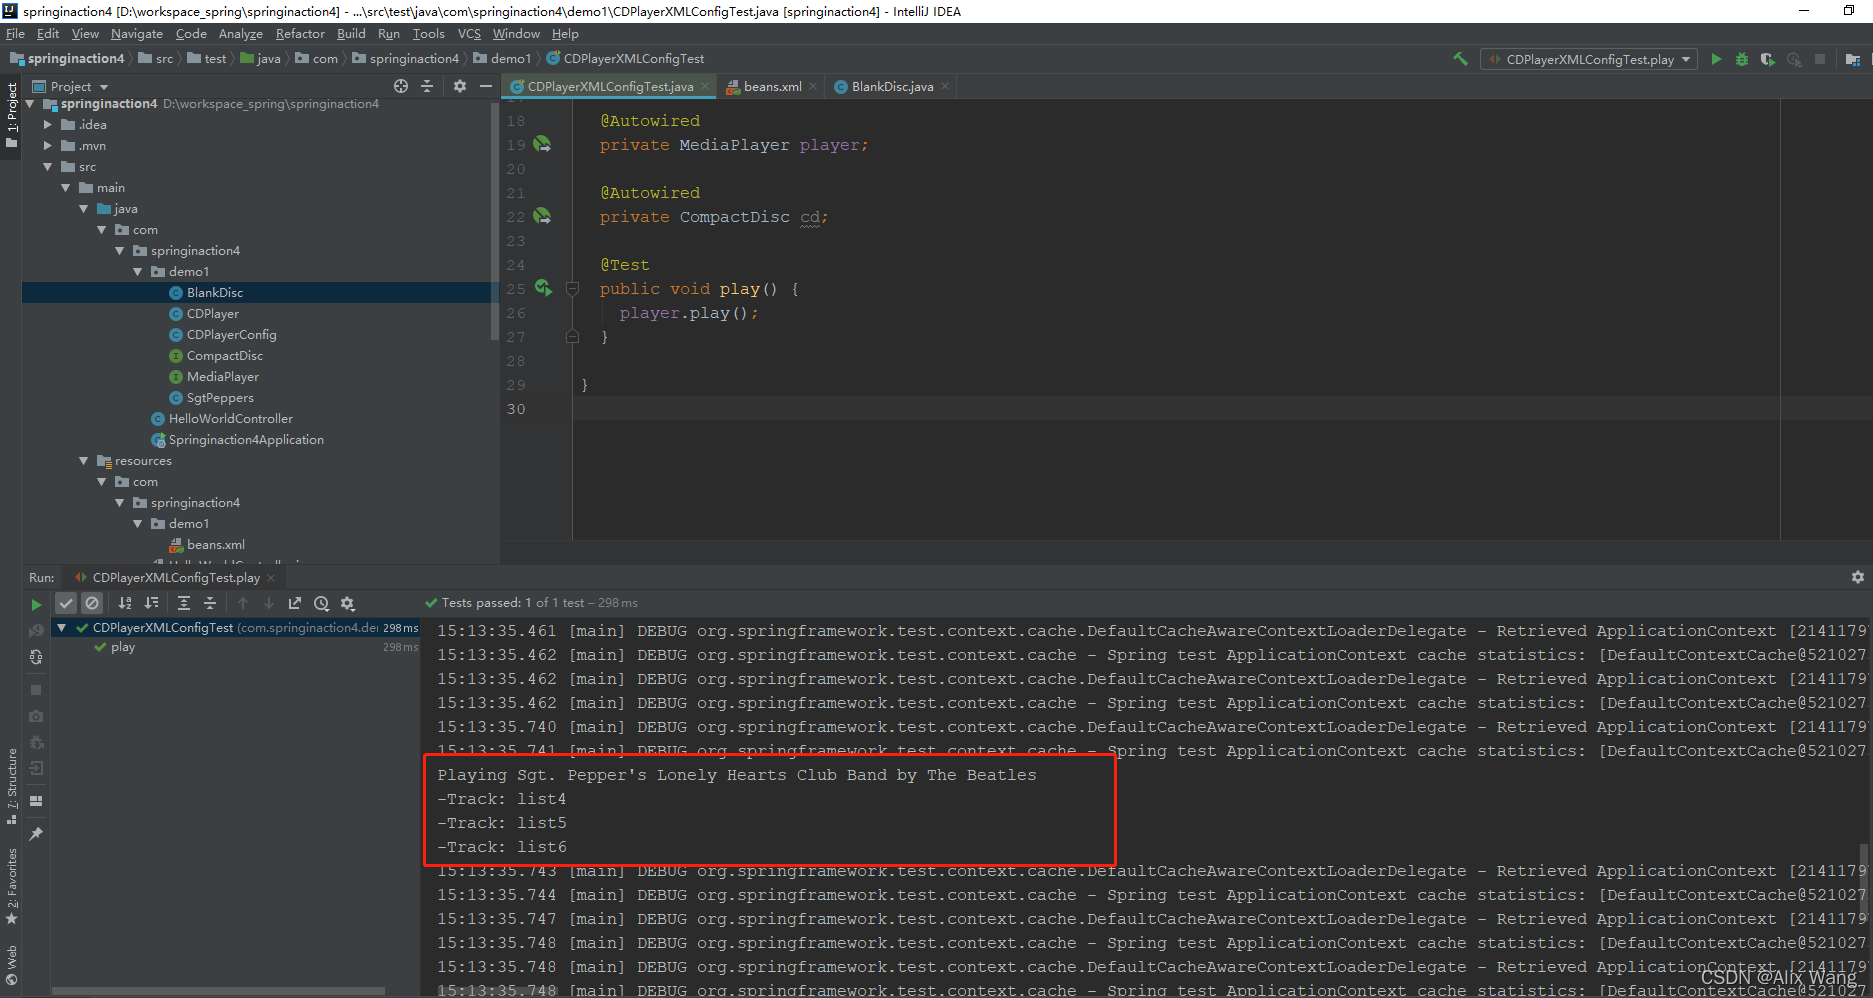Run the configuration with the top green play button
The image size is (1873, 998).
point(1716,59)
